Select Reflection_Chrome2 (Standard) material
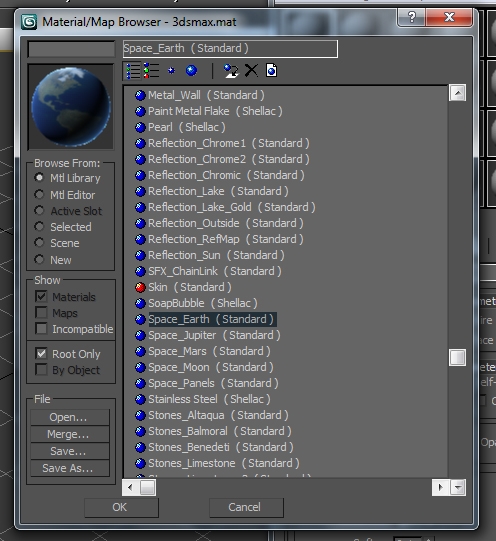 [x=228, y=159]
